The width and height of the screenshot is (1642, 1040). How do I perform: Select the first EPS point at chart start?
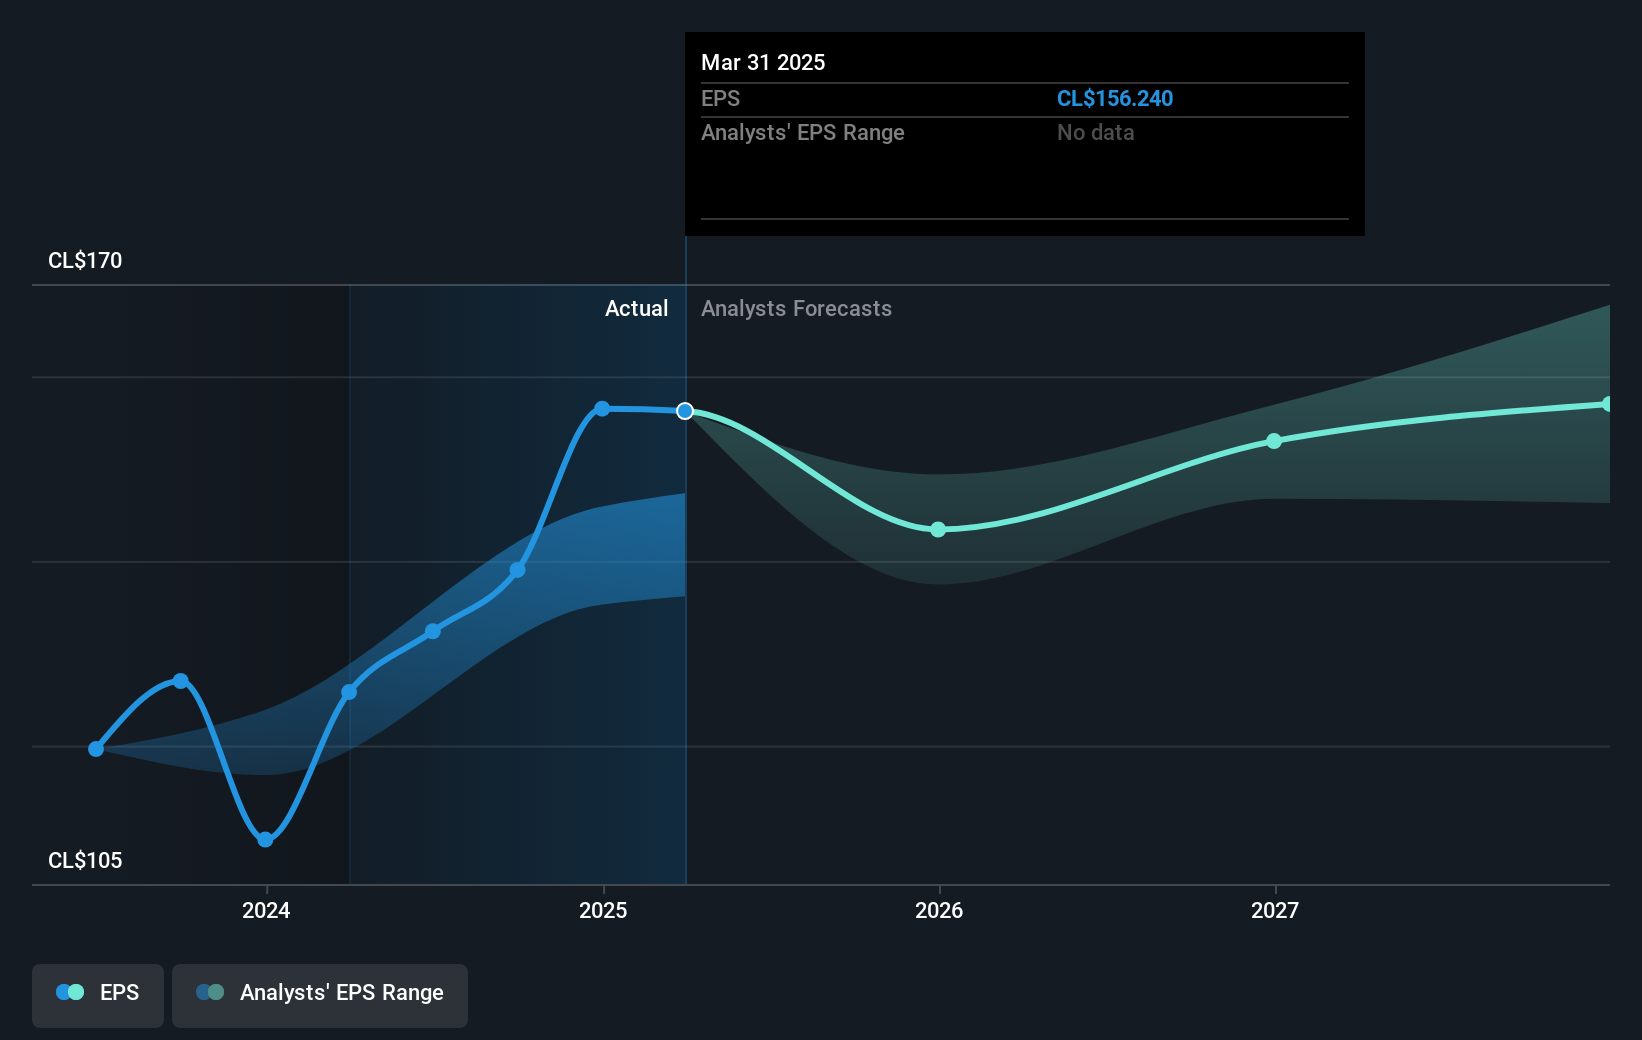[96, 749]
